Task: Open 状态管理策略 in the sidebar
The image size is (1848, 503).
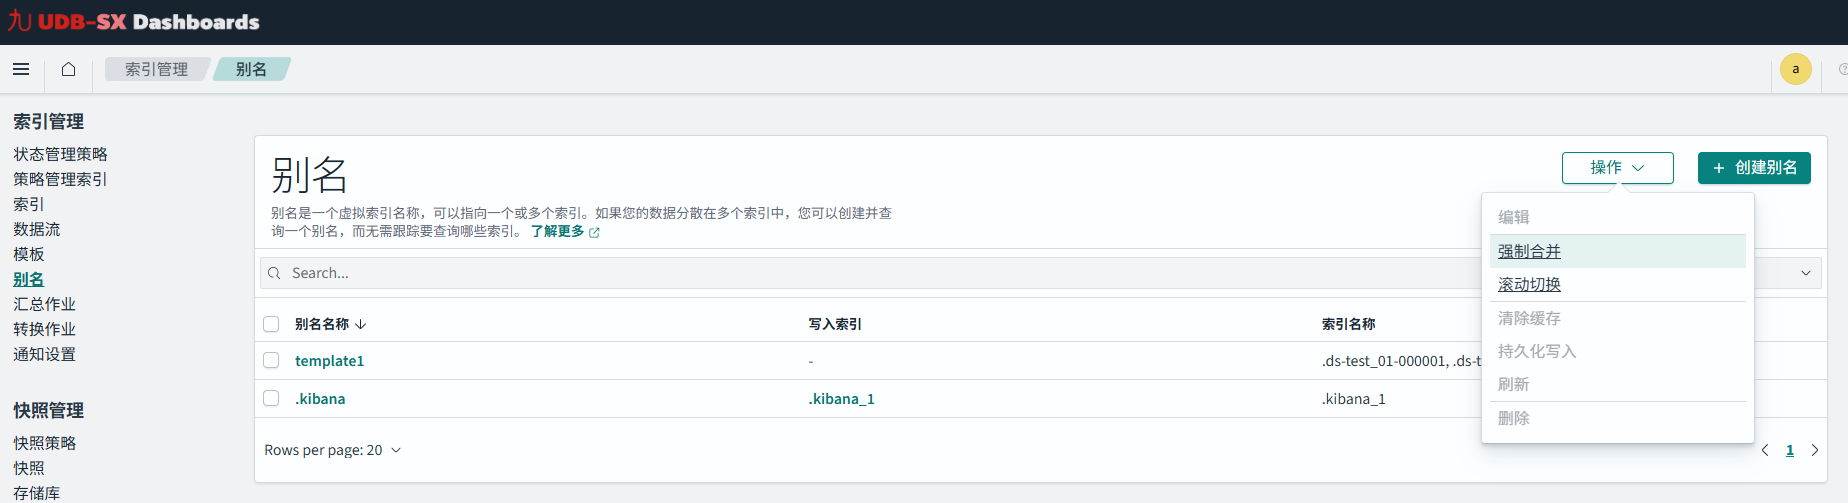Action: (x=60, y=154)
